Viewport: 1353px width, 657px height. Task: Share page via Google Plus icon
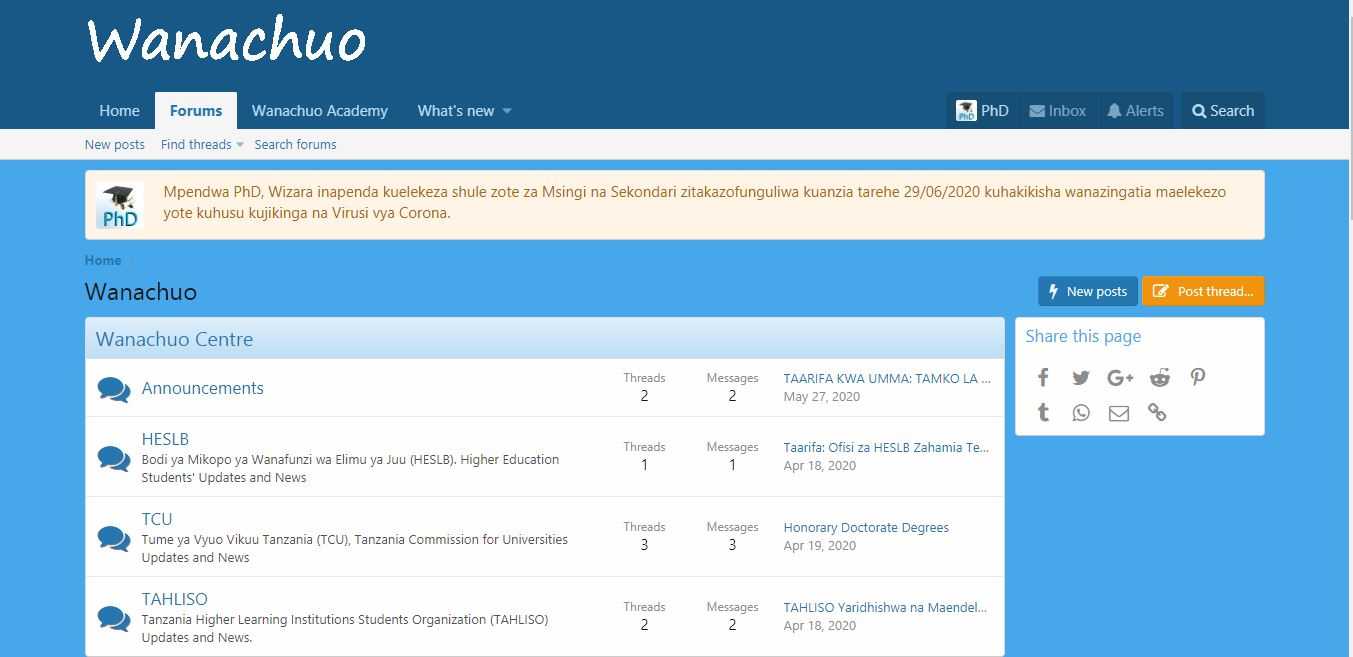[x=1120, y=377]
